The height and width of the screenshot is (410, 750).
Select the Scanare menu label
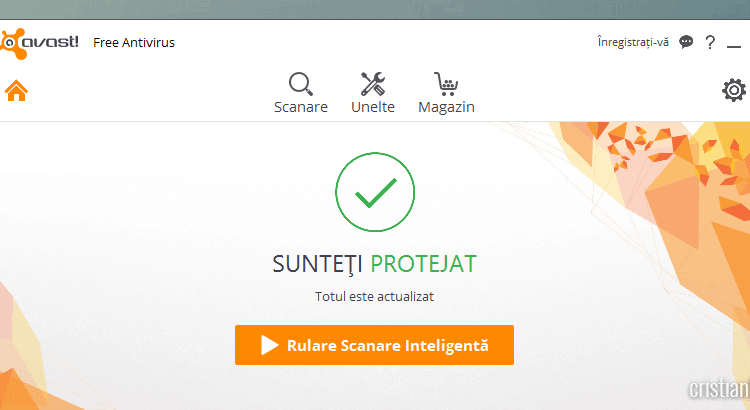(300, 107)
